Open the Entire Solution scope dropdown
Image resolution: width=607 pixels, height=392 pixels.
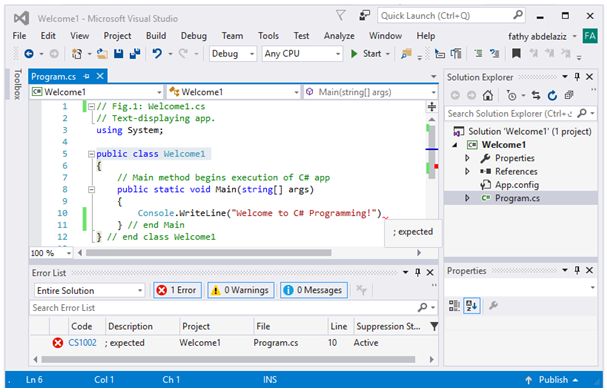pyautogui.click(x=89, y=290)
